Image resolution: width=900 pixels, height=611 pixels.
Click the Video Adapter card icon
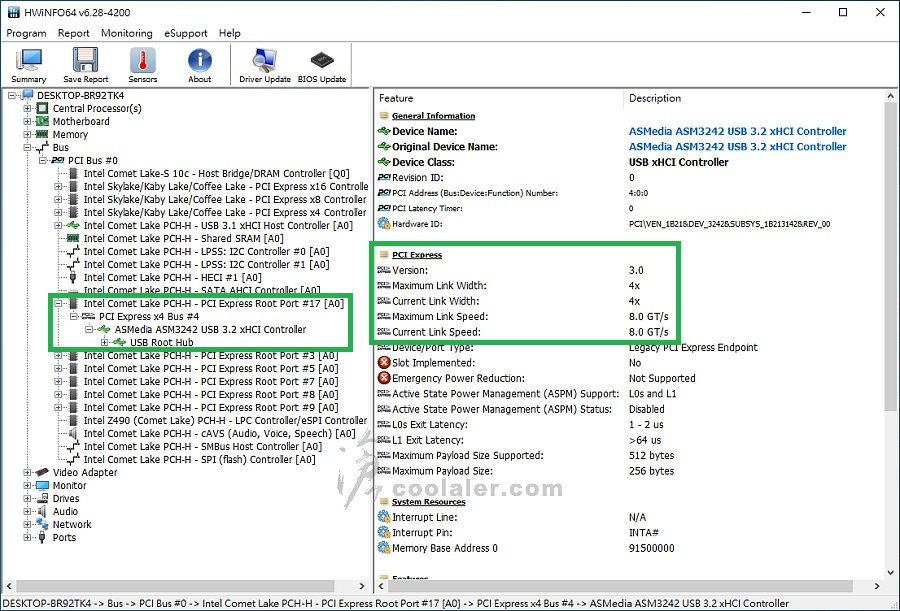click(42, 472)
